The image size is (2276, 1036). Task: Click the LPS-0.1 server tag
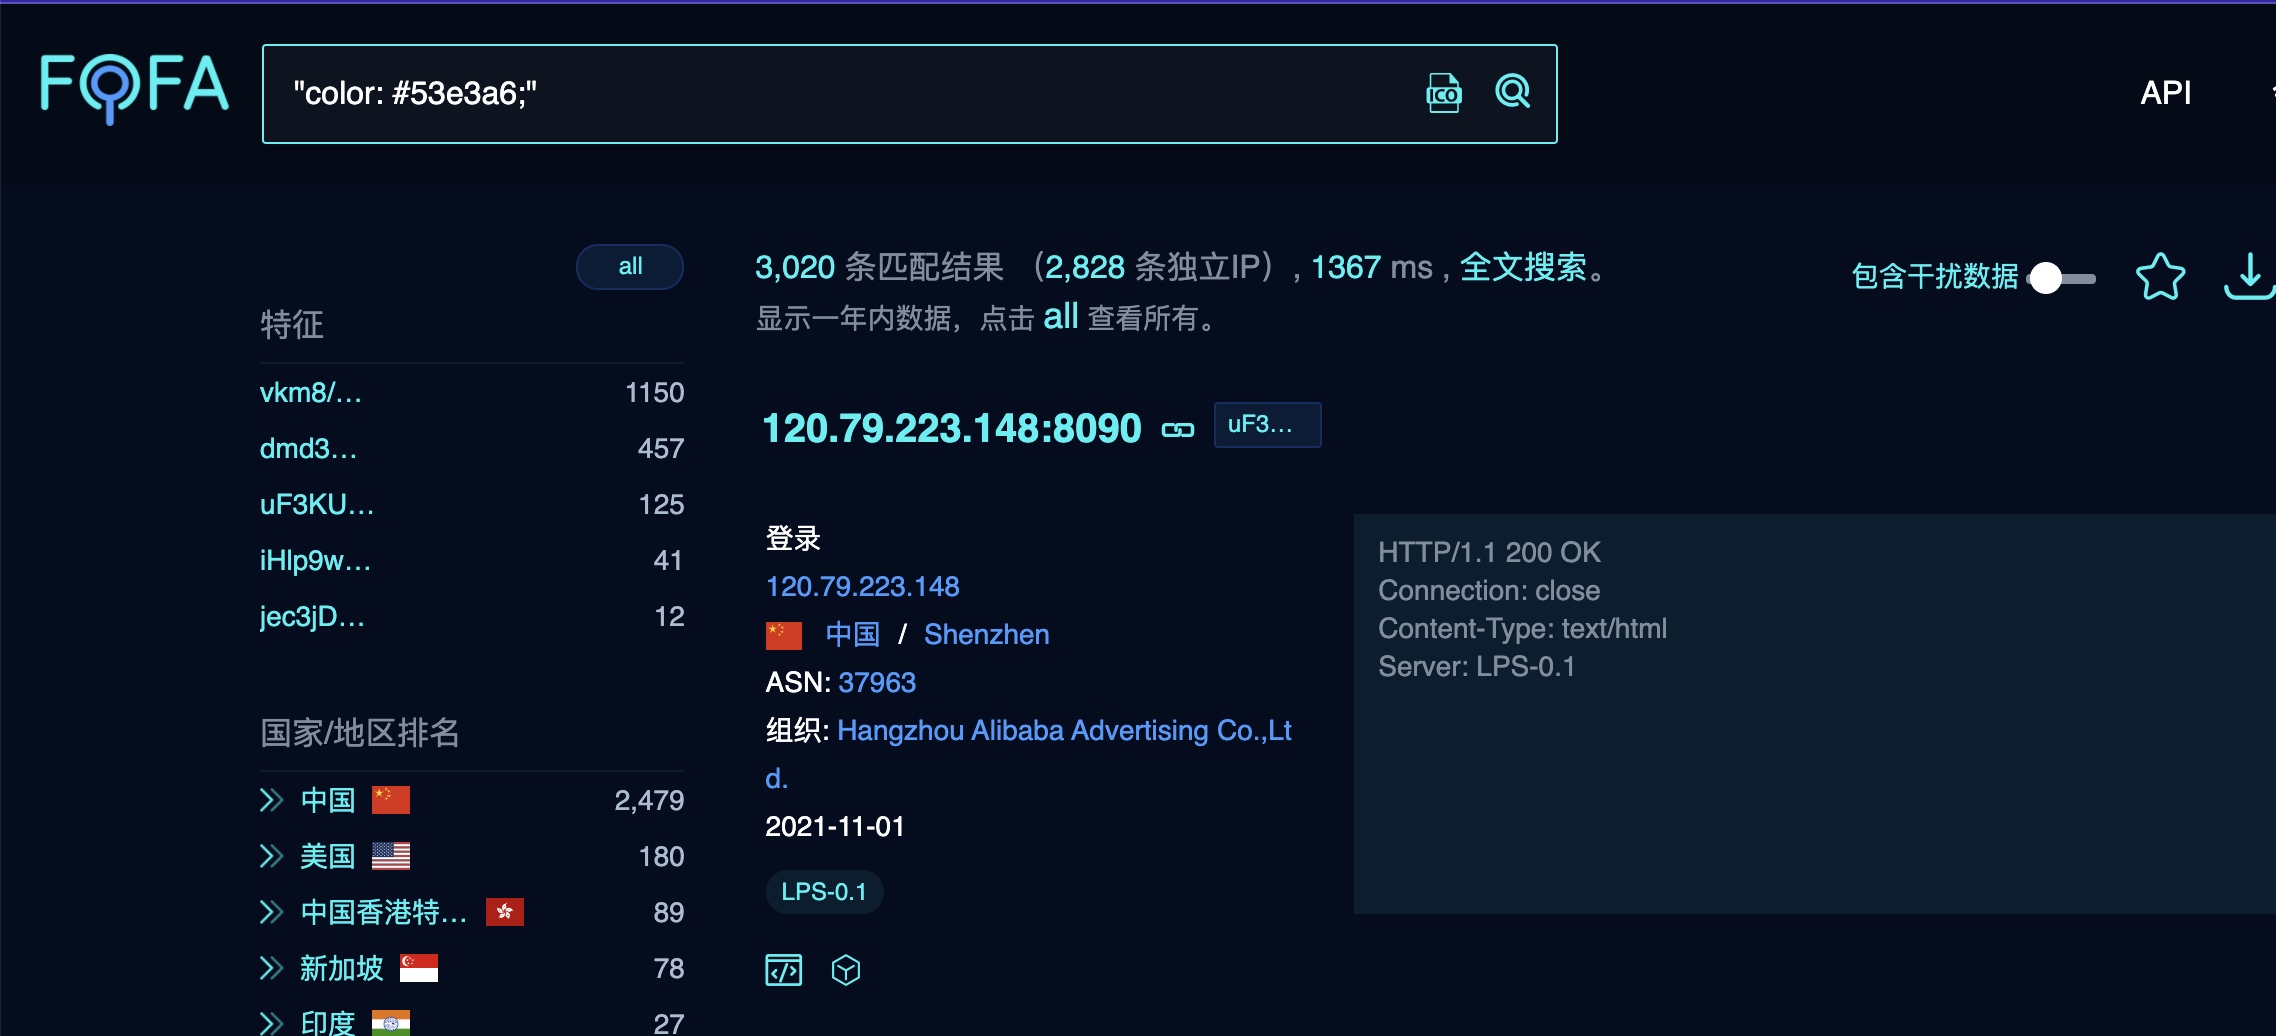coord(824,892)
